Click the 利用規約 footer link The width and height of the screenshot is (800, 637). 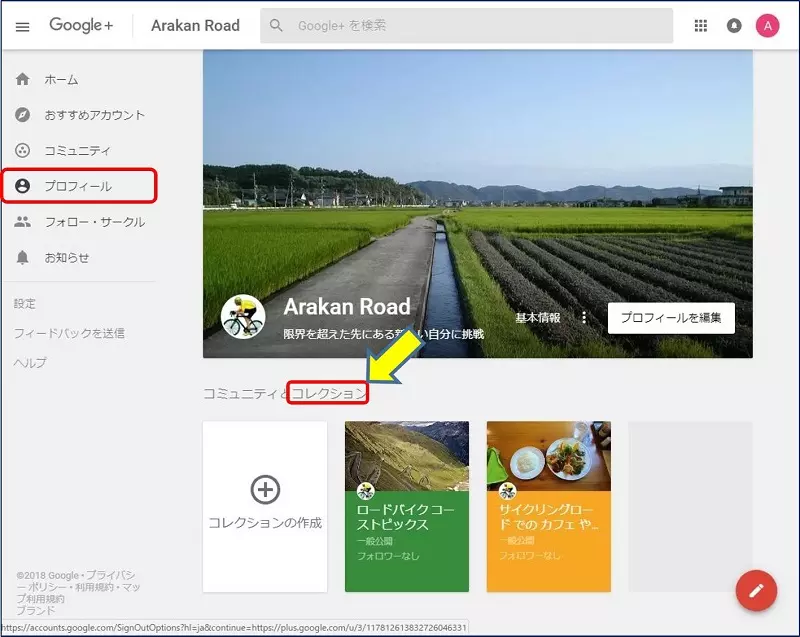pyautogui.click(x=95, y=587)
